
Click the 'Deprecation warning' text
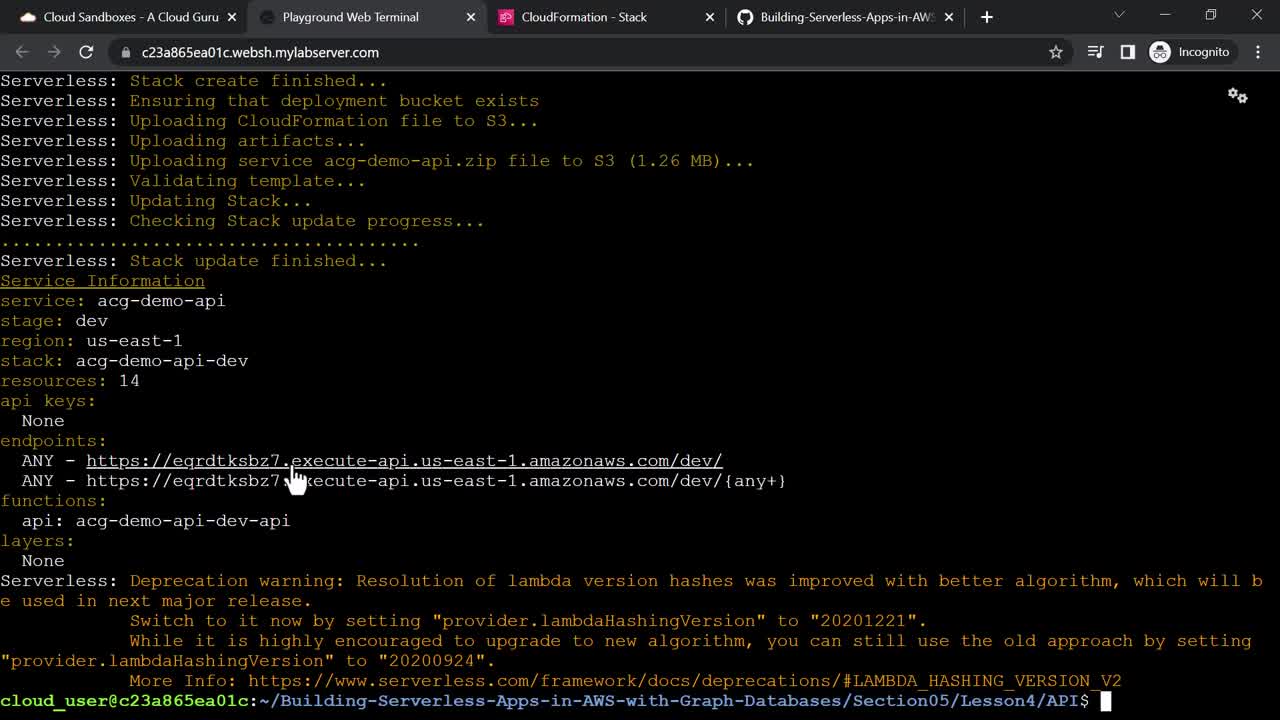click(x=238, y=581)
